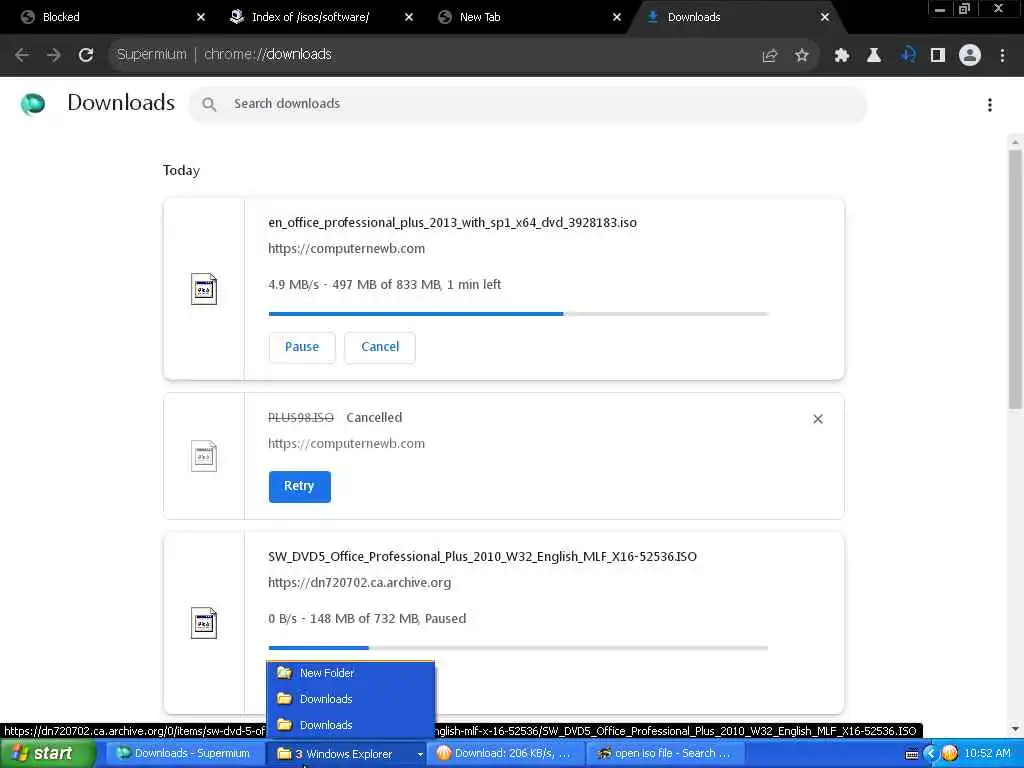The image size is (1024, 768).
Task: Open SW_DVD5_Office_Professional_Plus_2010 file name link
Action: click(x=482, y=556)
